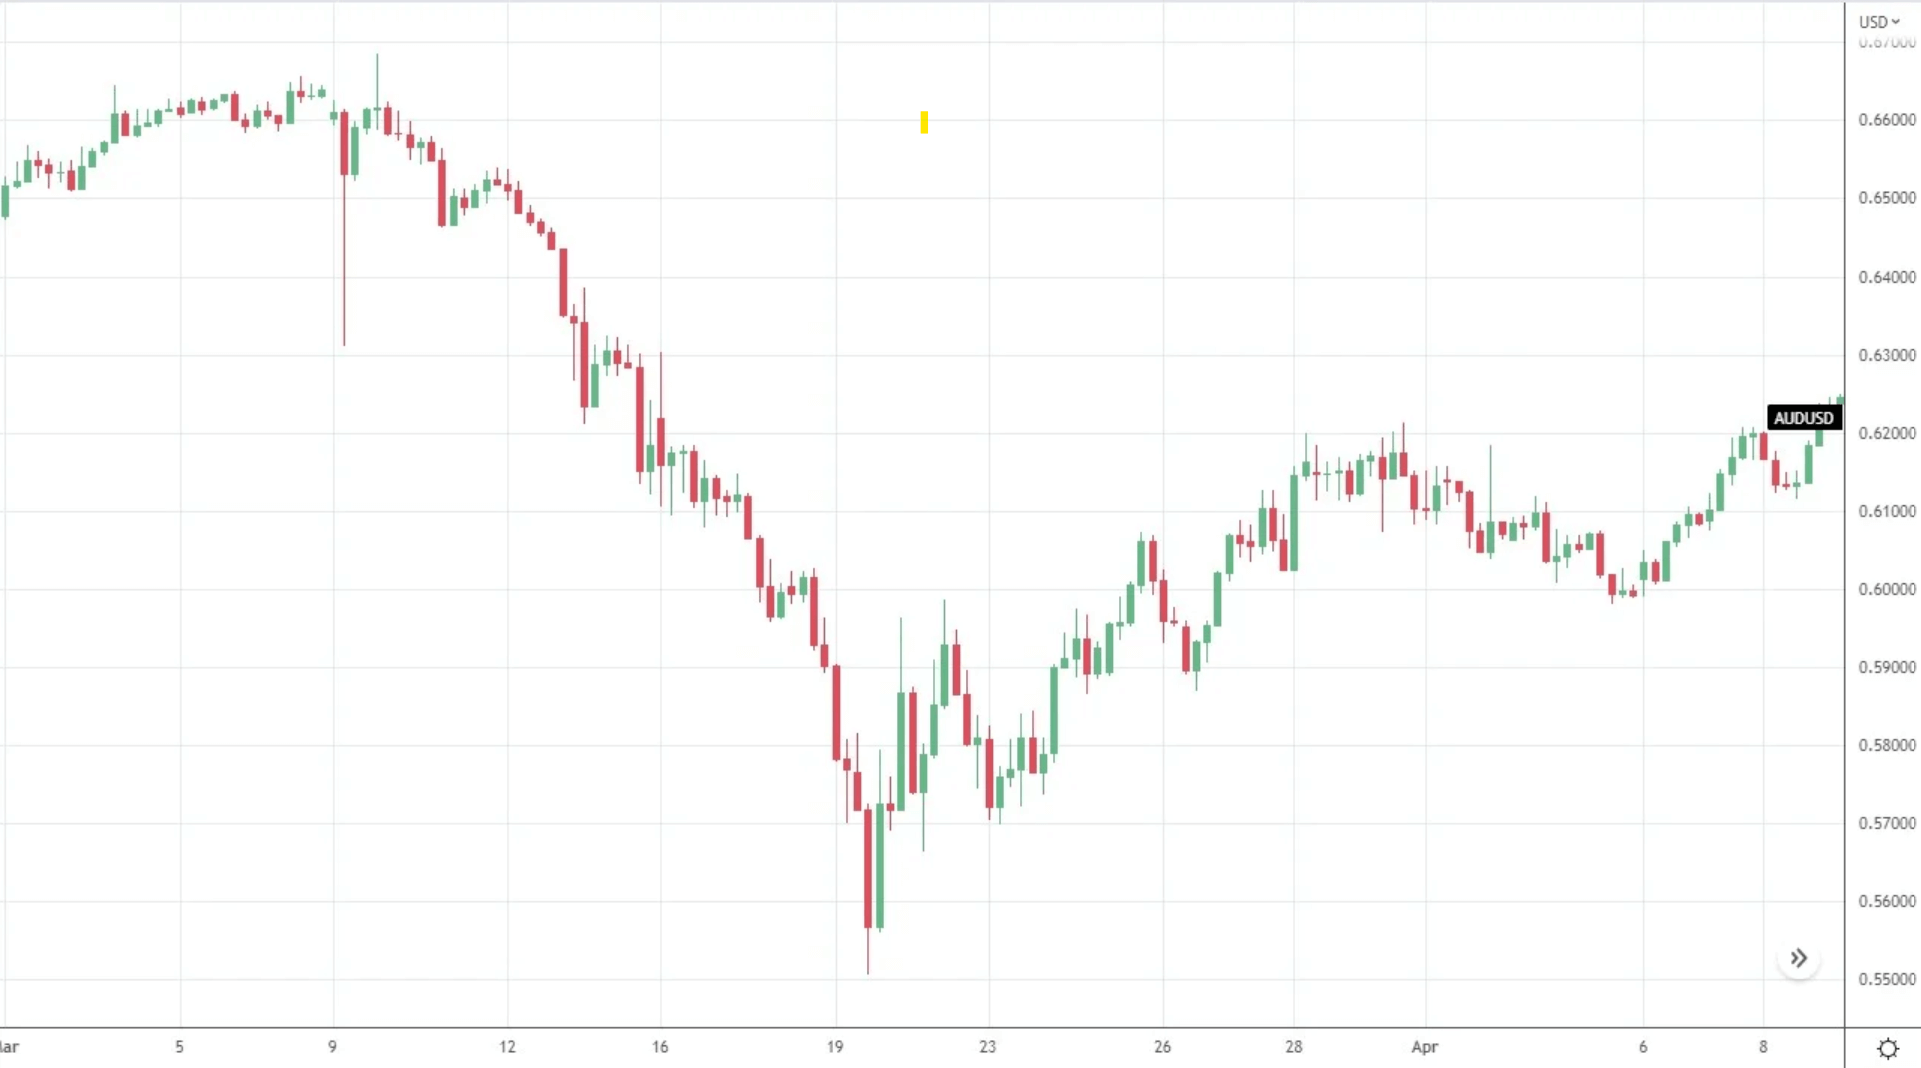Click date 28 on the time axis
The width and height of the screenshot is (1921, 1068).
pos(1294,1047)
